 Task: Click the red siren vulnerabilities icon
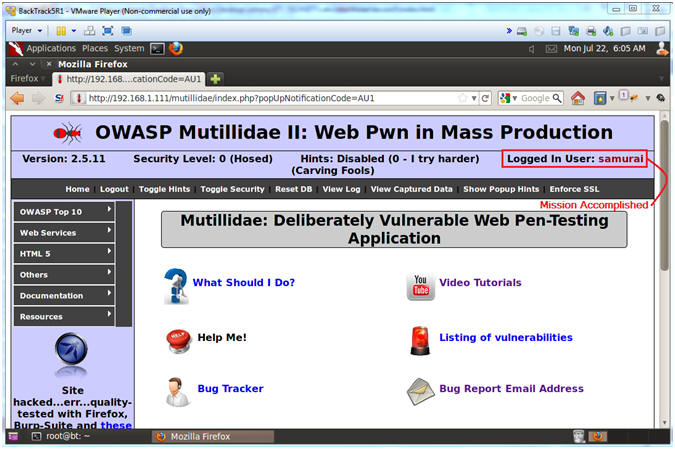[x=420, y=341]
